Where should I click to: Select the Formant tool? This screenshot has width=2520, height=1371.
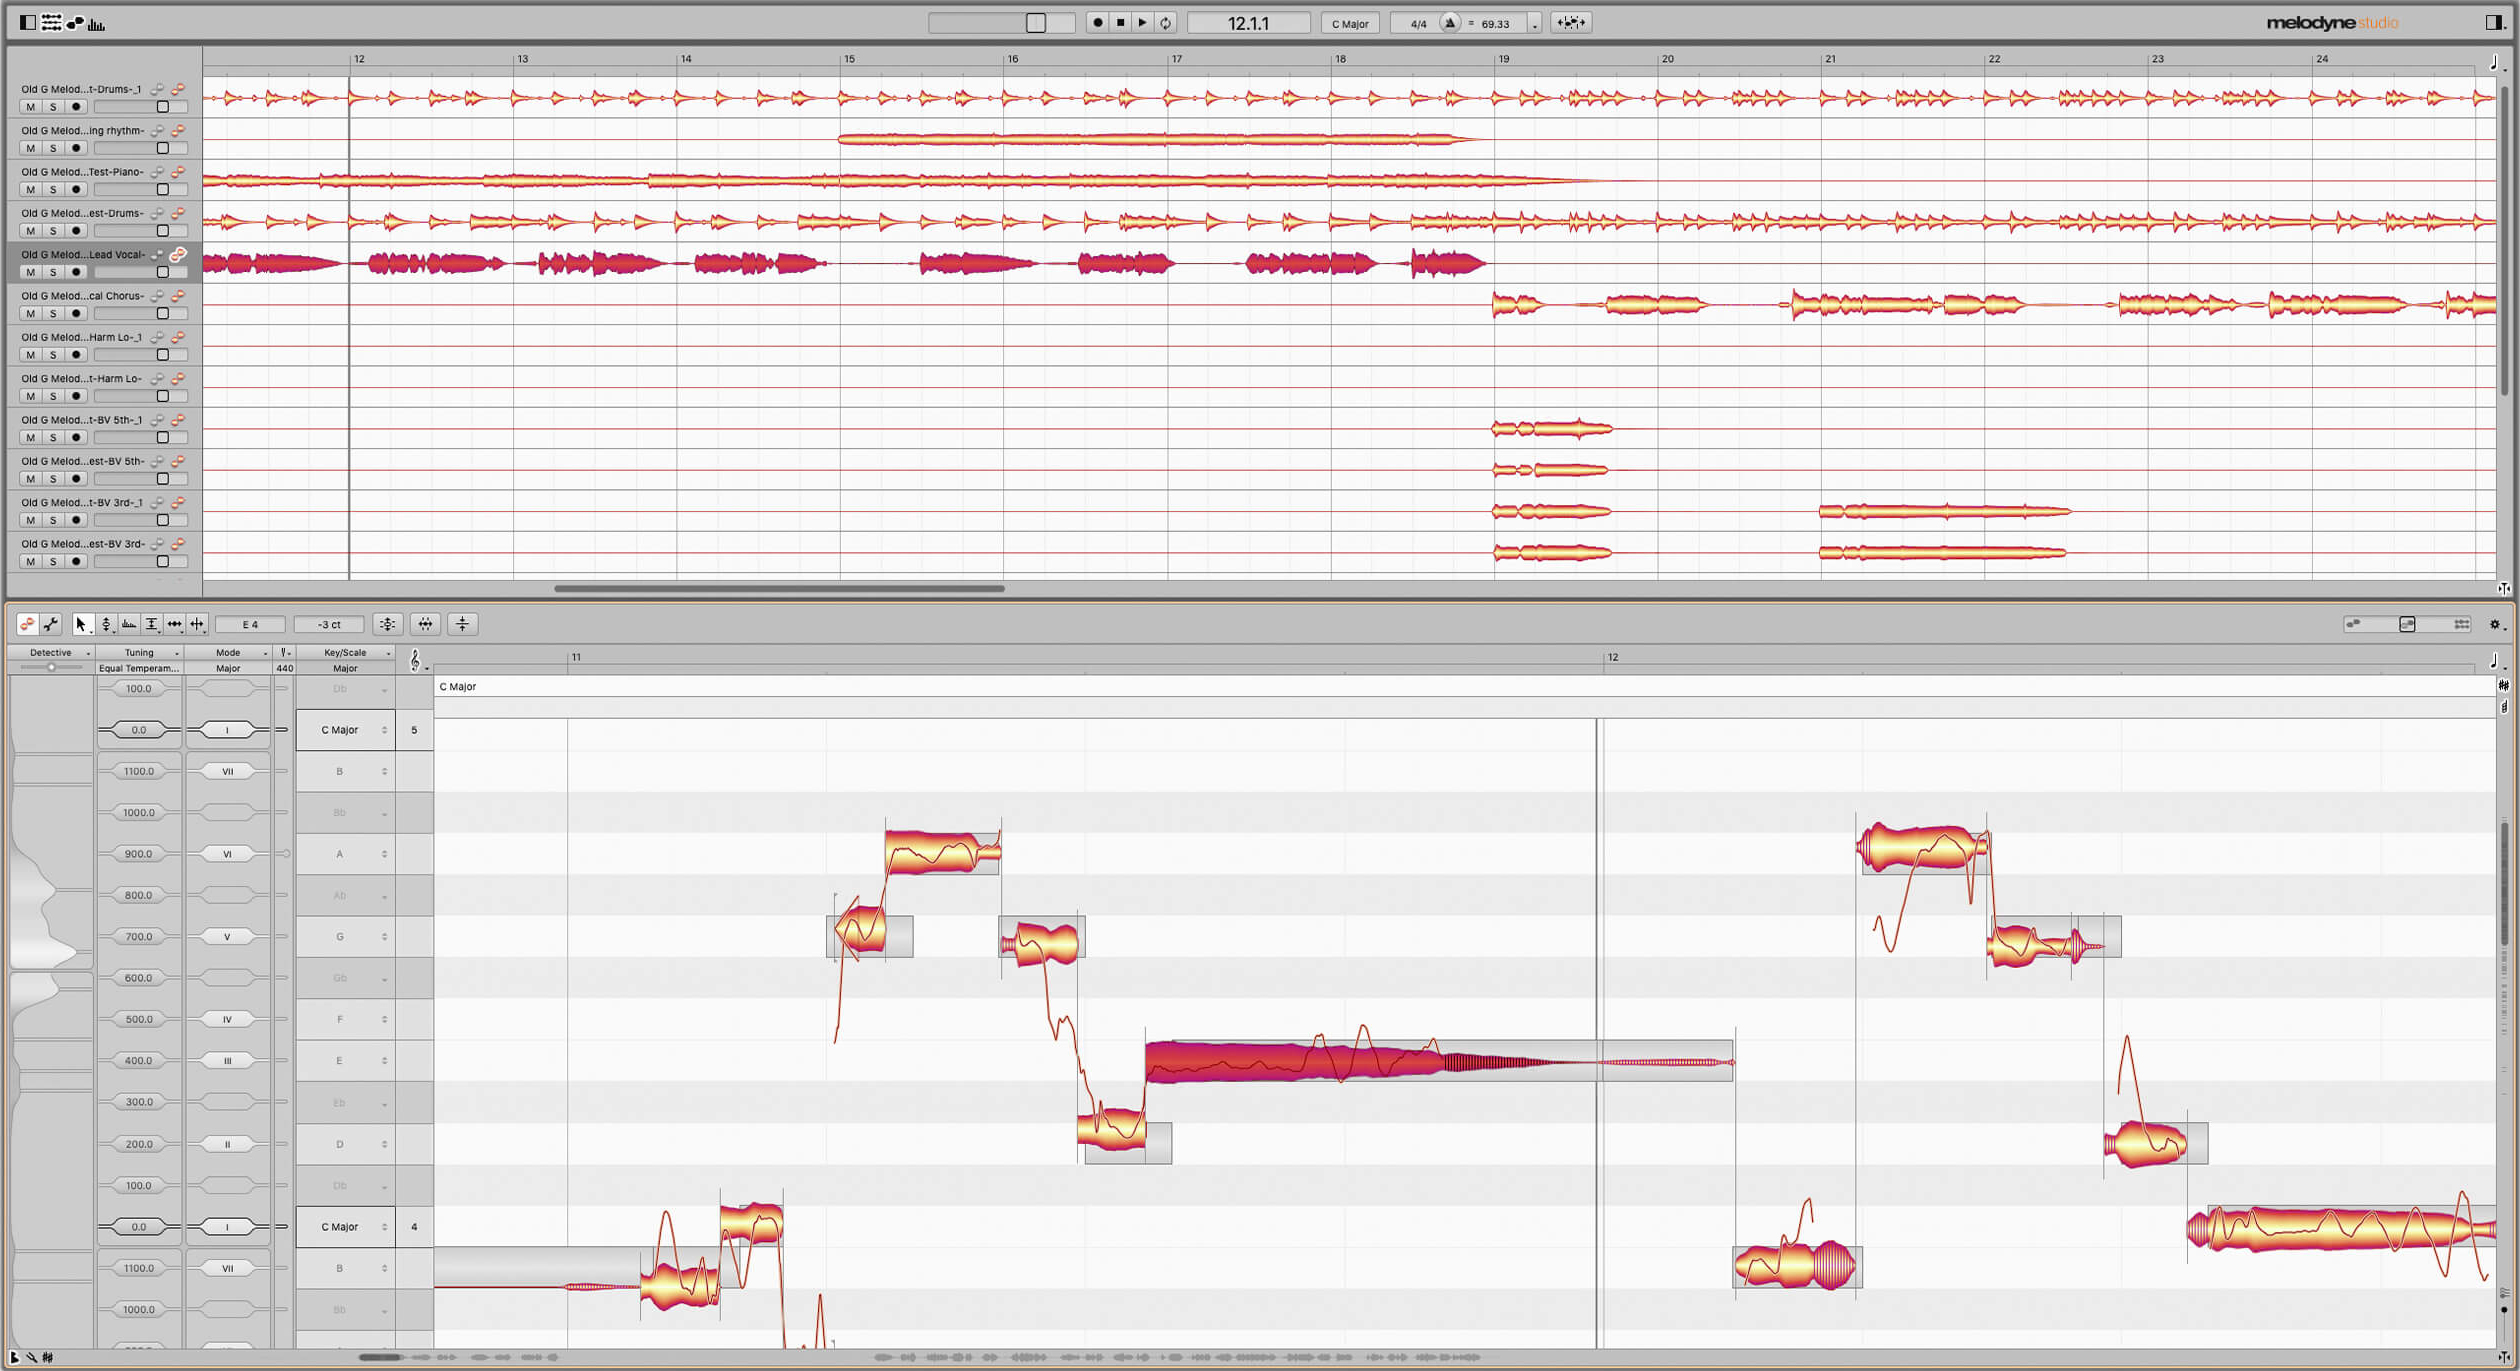coord(128,624)
